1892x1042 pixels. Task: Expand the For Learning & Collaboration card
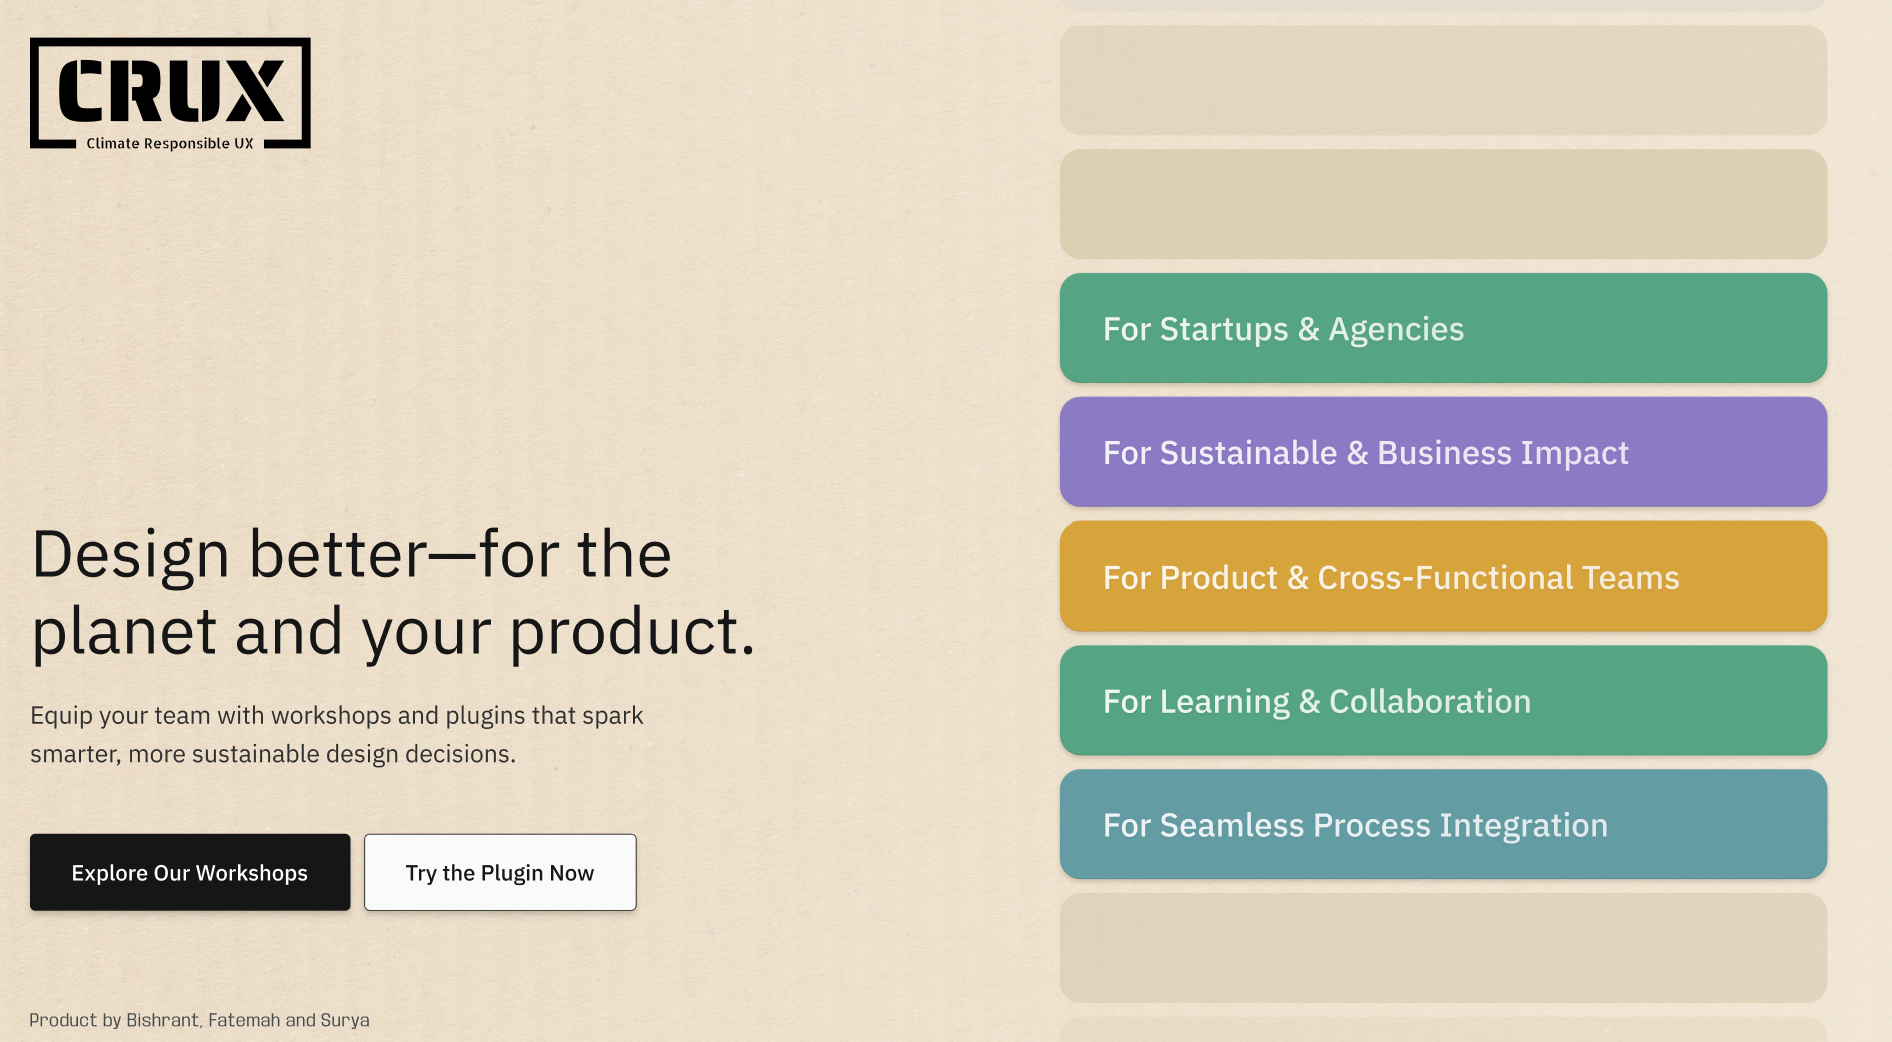click(x=1443, y=701)
